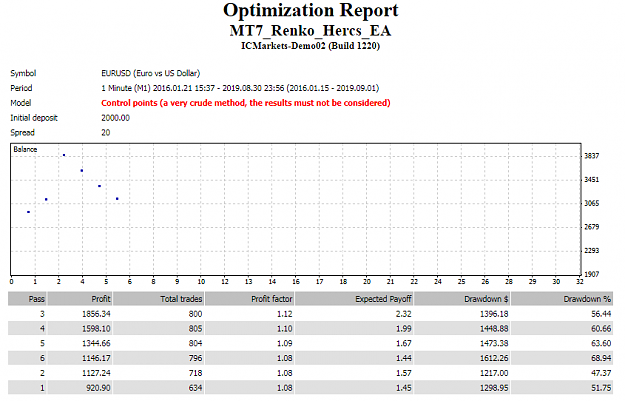This screenshot has width=625, height=401.
Task: Select profit value 1344.66
Action: click(96, 344)
